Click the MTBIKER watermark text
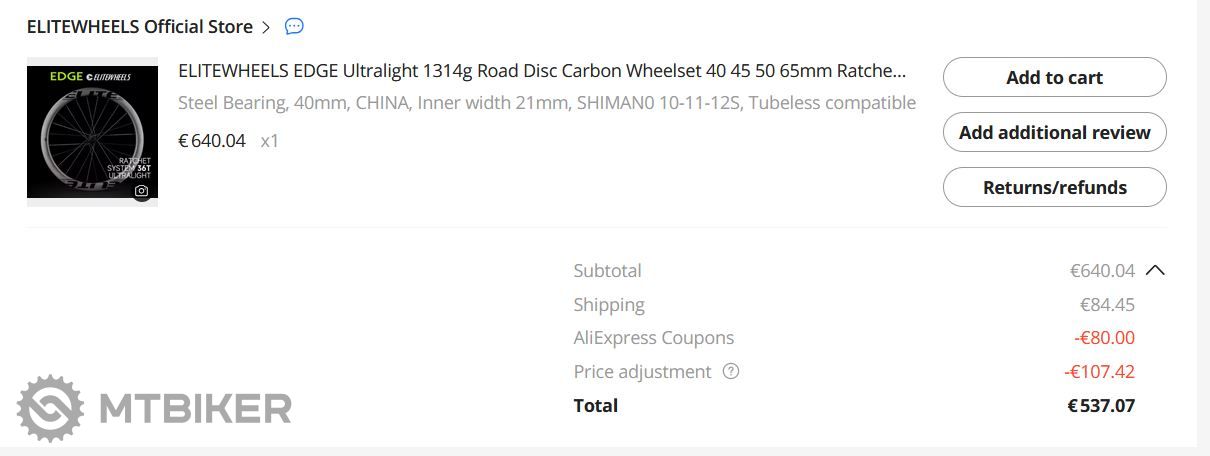The width and height of the screenshot is (1210, 456). pos(195,408)
